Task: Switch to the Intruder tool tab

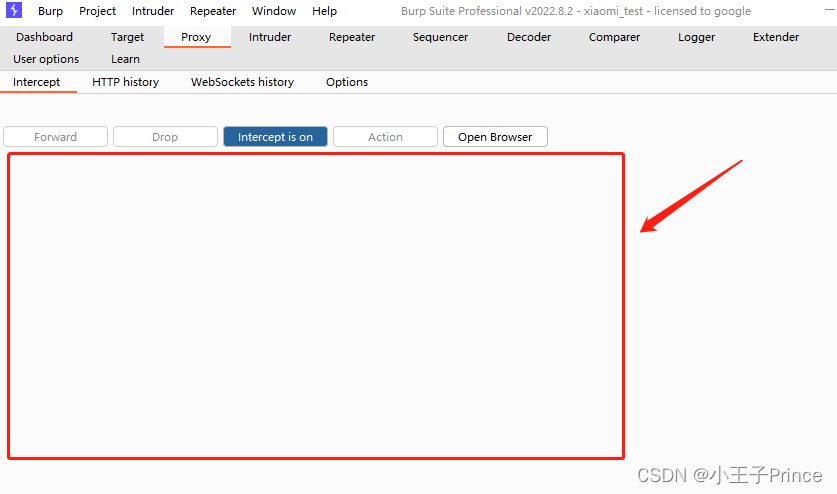Action: 270,37
